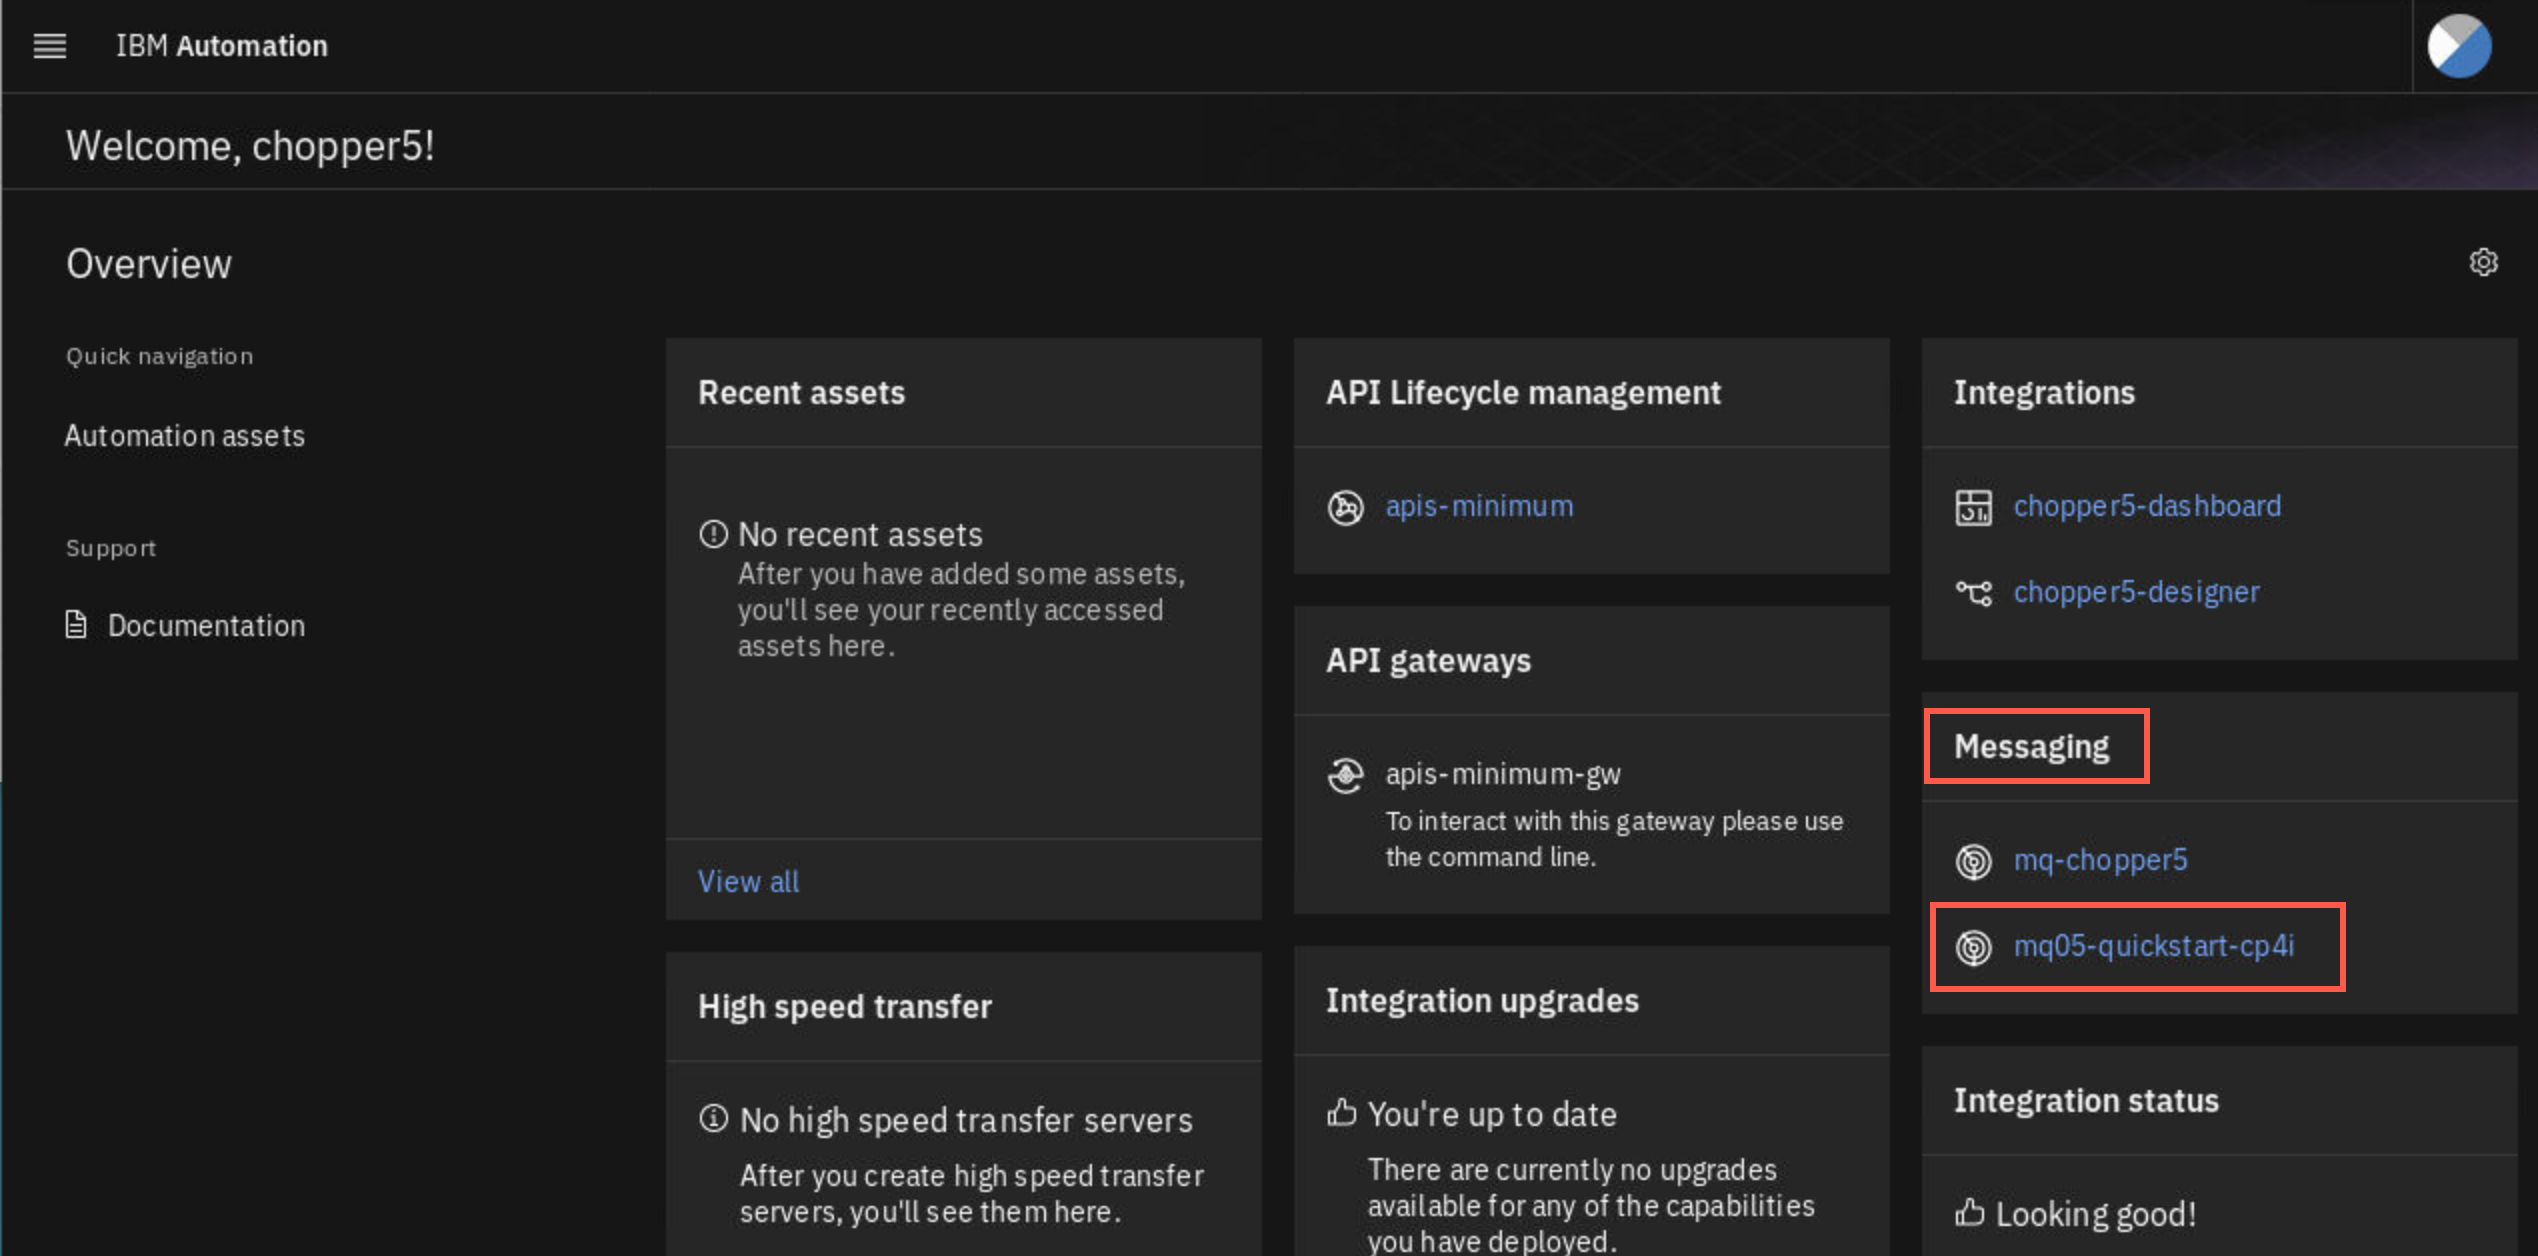Open the mq-chopper5 messaging link
The image size is (2538, 1256).
tap(2100, 860)
